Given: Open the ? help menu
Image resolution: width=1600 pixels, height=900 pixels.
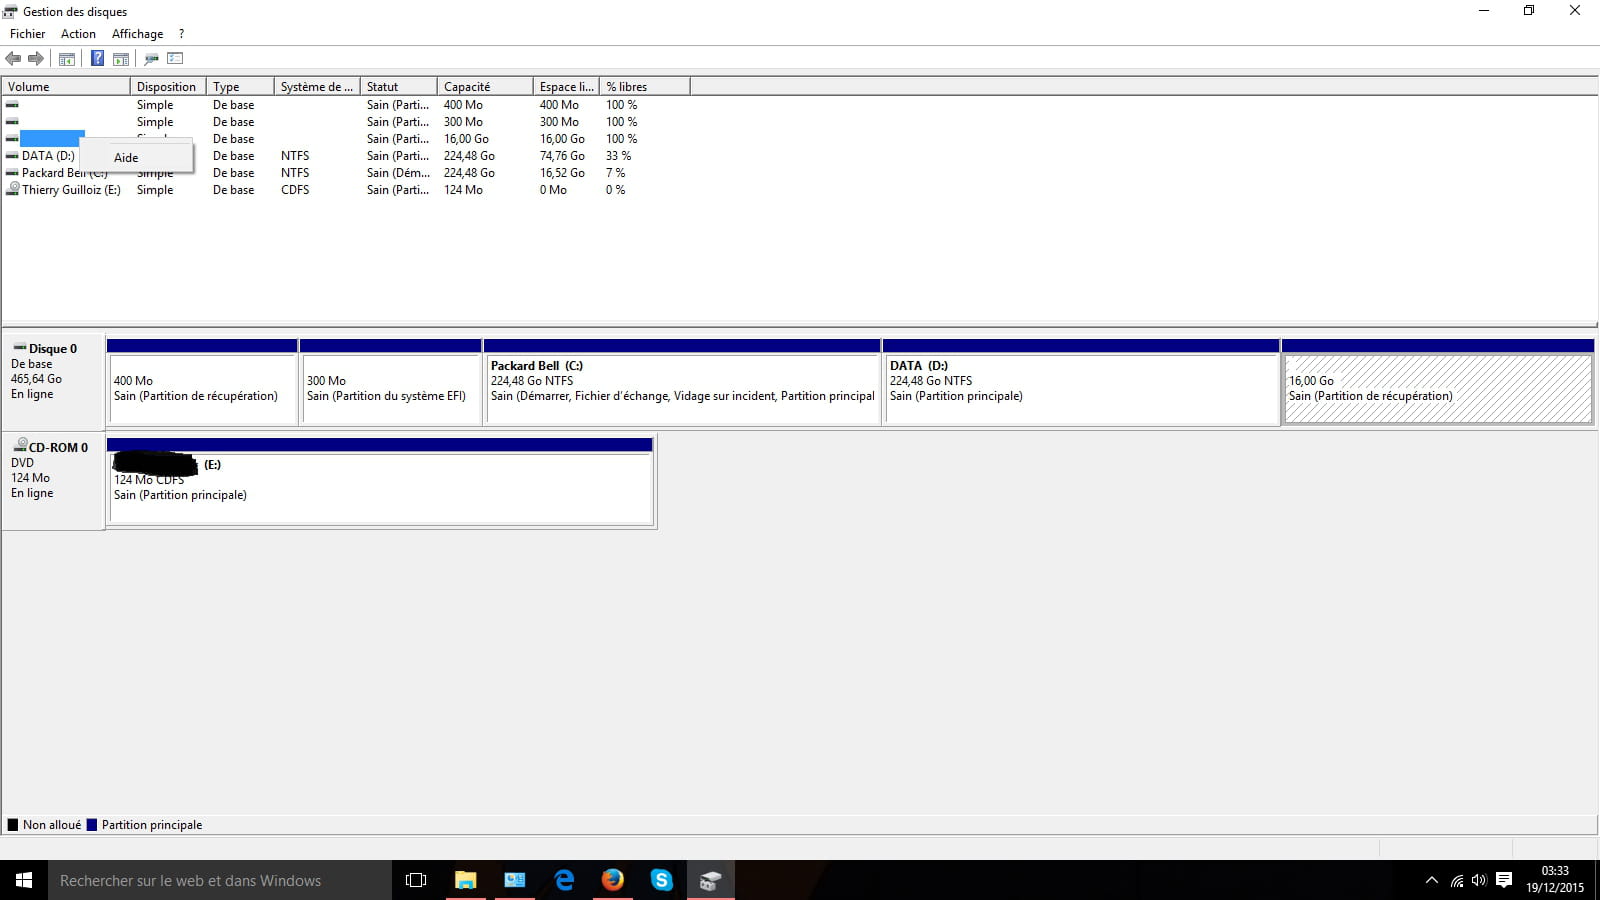Looking at the screenshot, I should pyautogui.click(x=181, y=34).
